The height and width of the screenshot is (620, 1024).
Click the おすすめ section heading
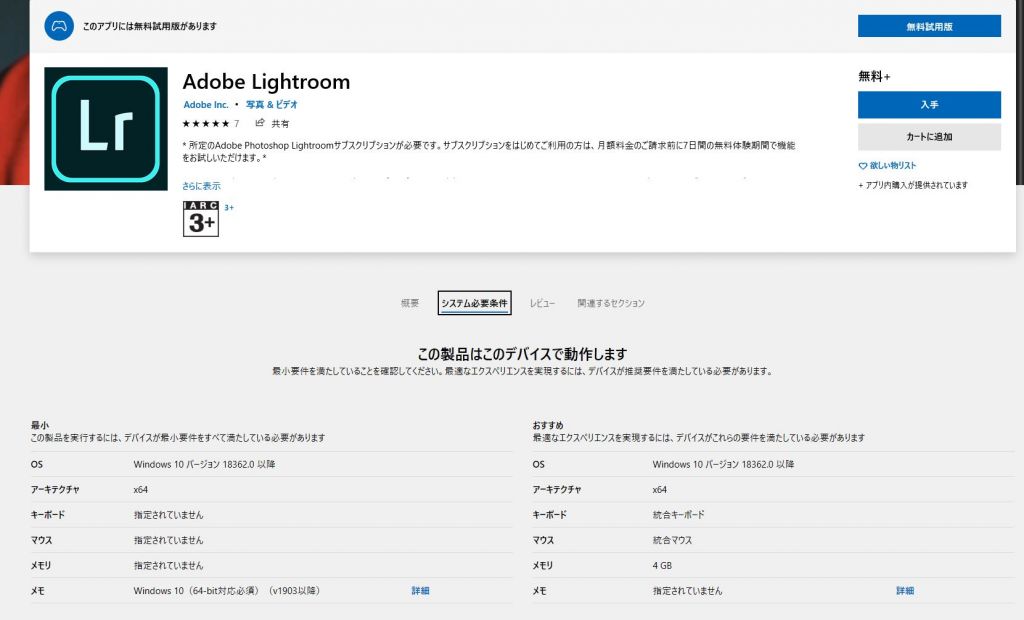[548, 425]
